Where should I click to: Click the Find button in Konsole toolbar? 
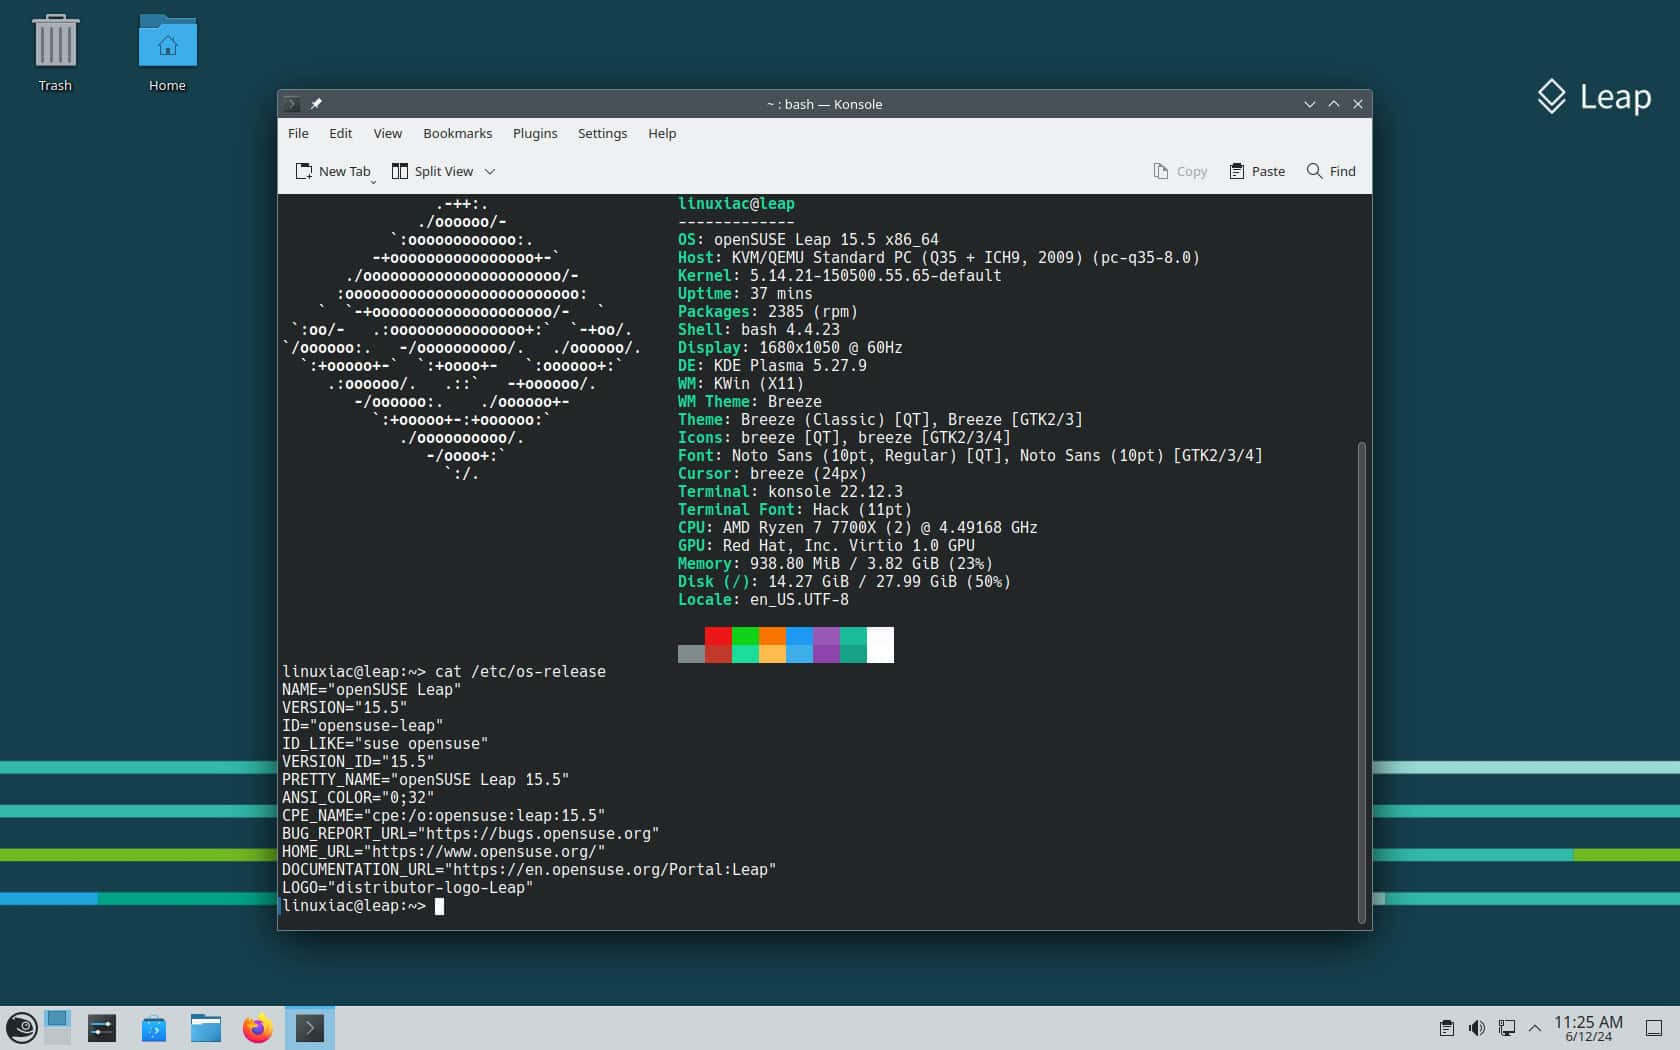(x=1330, y=171)
